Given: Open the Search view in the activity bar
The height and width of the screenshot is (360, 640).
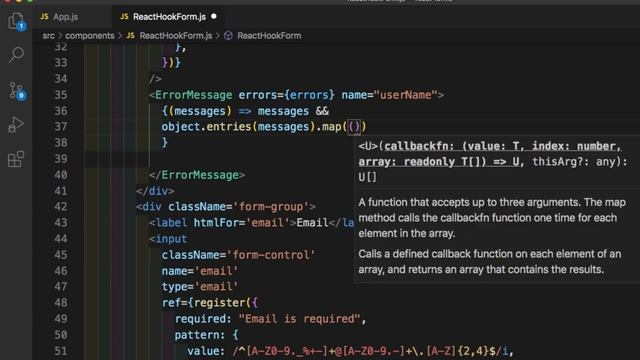Looking at the screenshot, I should click(16, 54).
